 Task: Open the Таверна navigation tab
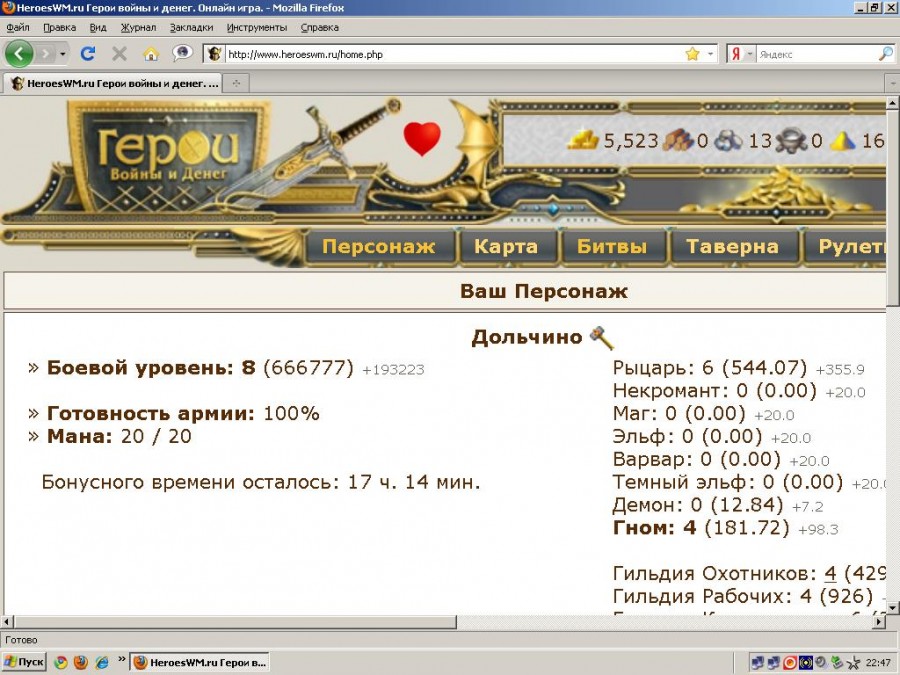coord(732,246)
